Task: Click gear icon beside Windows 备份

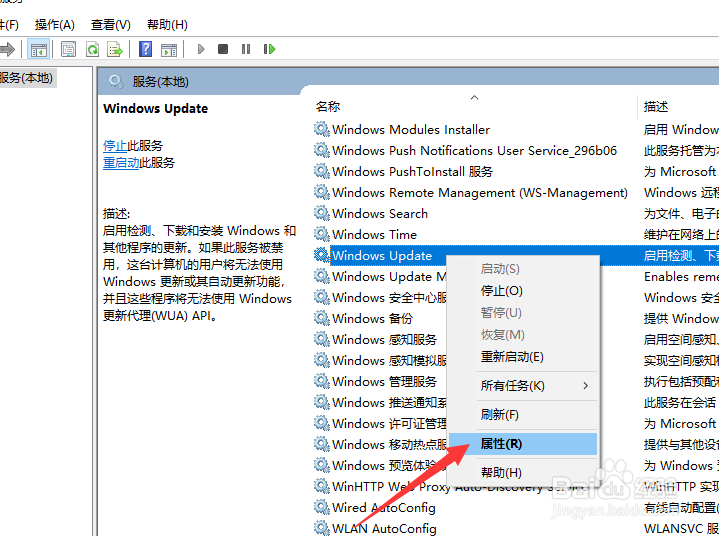Action: pos(321,318)
